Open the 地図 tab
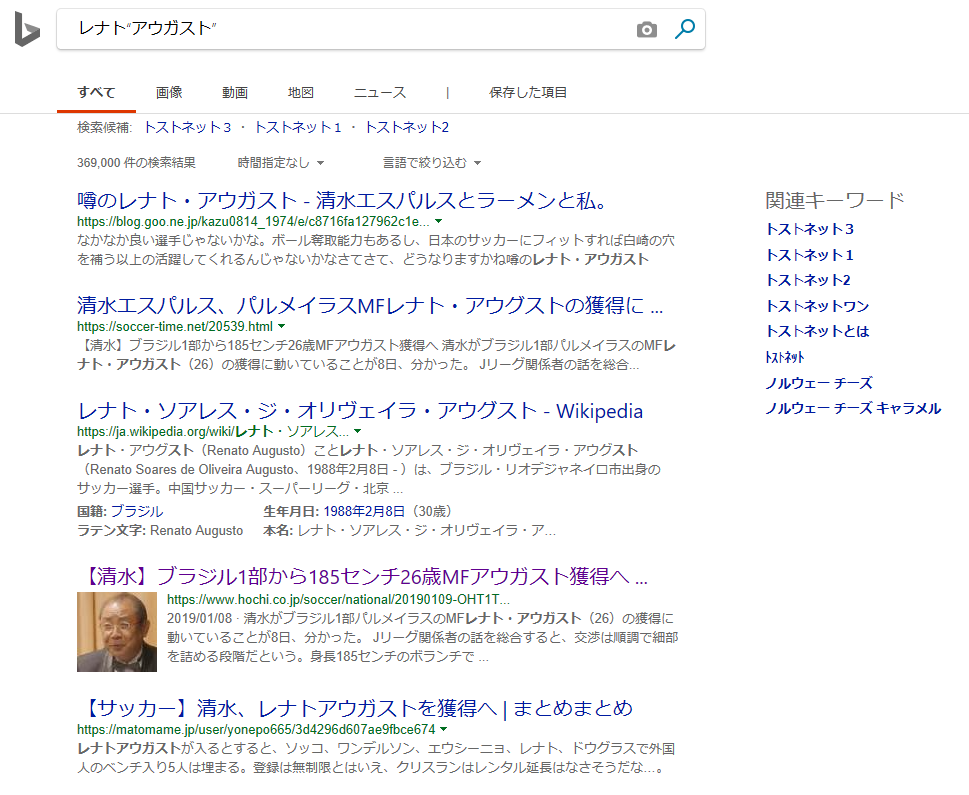This screenshot has height=795, width=969. point(301,93)
